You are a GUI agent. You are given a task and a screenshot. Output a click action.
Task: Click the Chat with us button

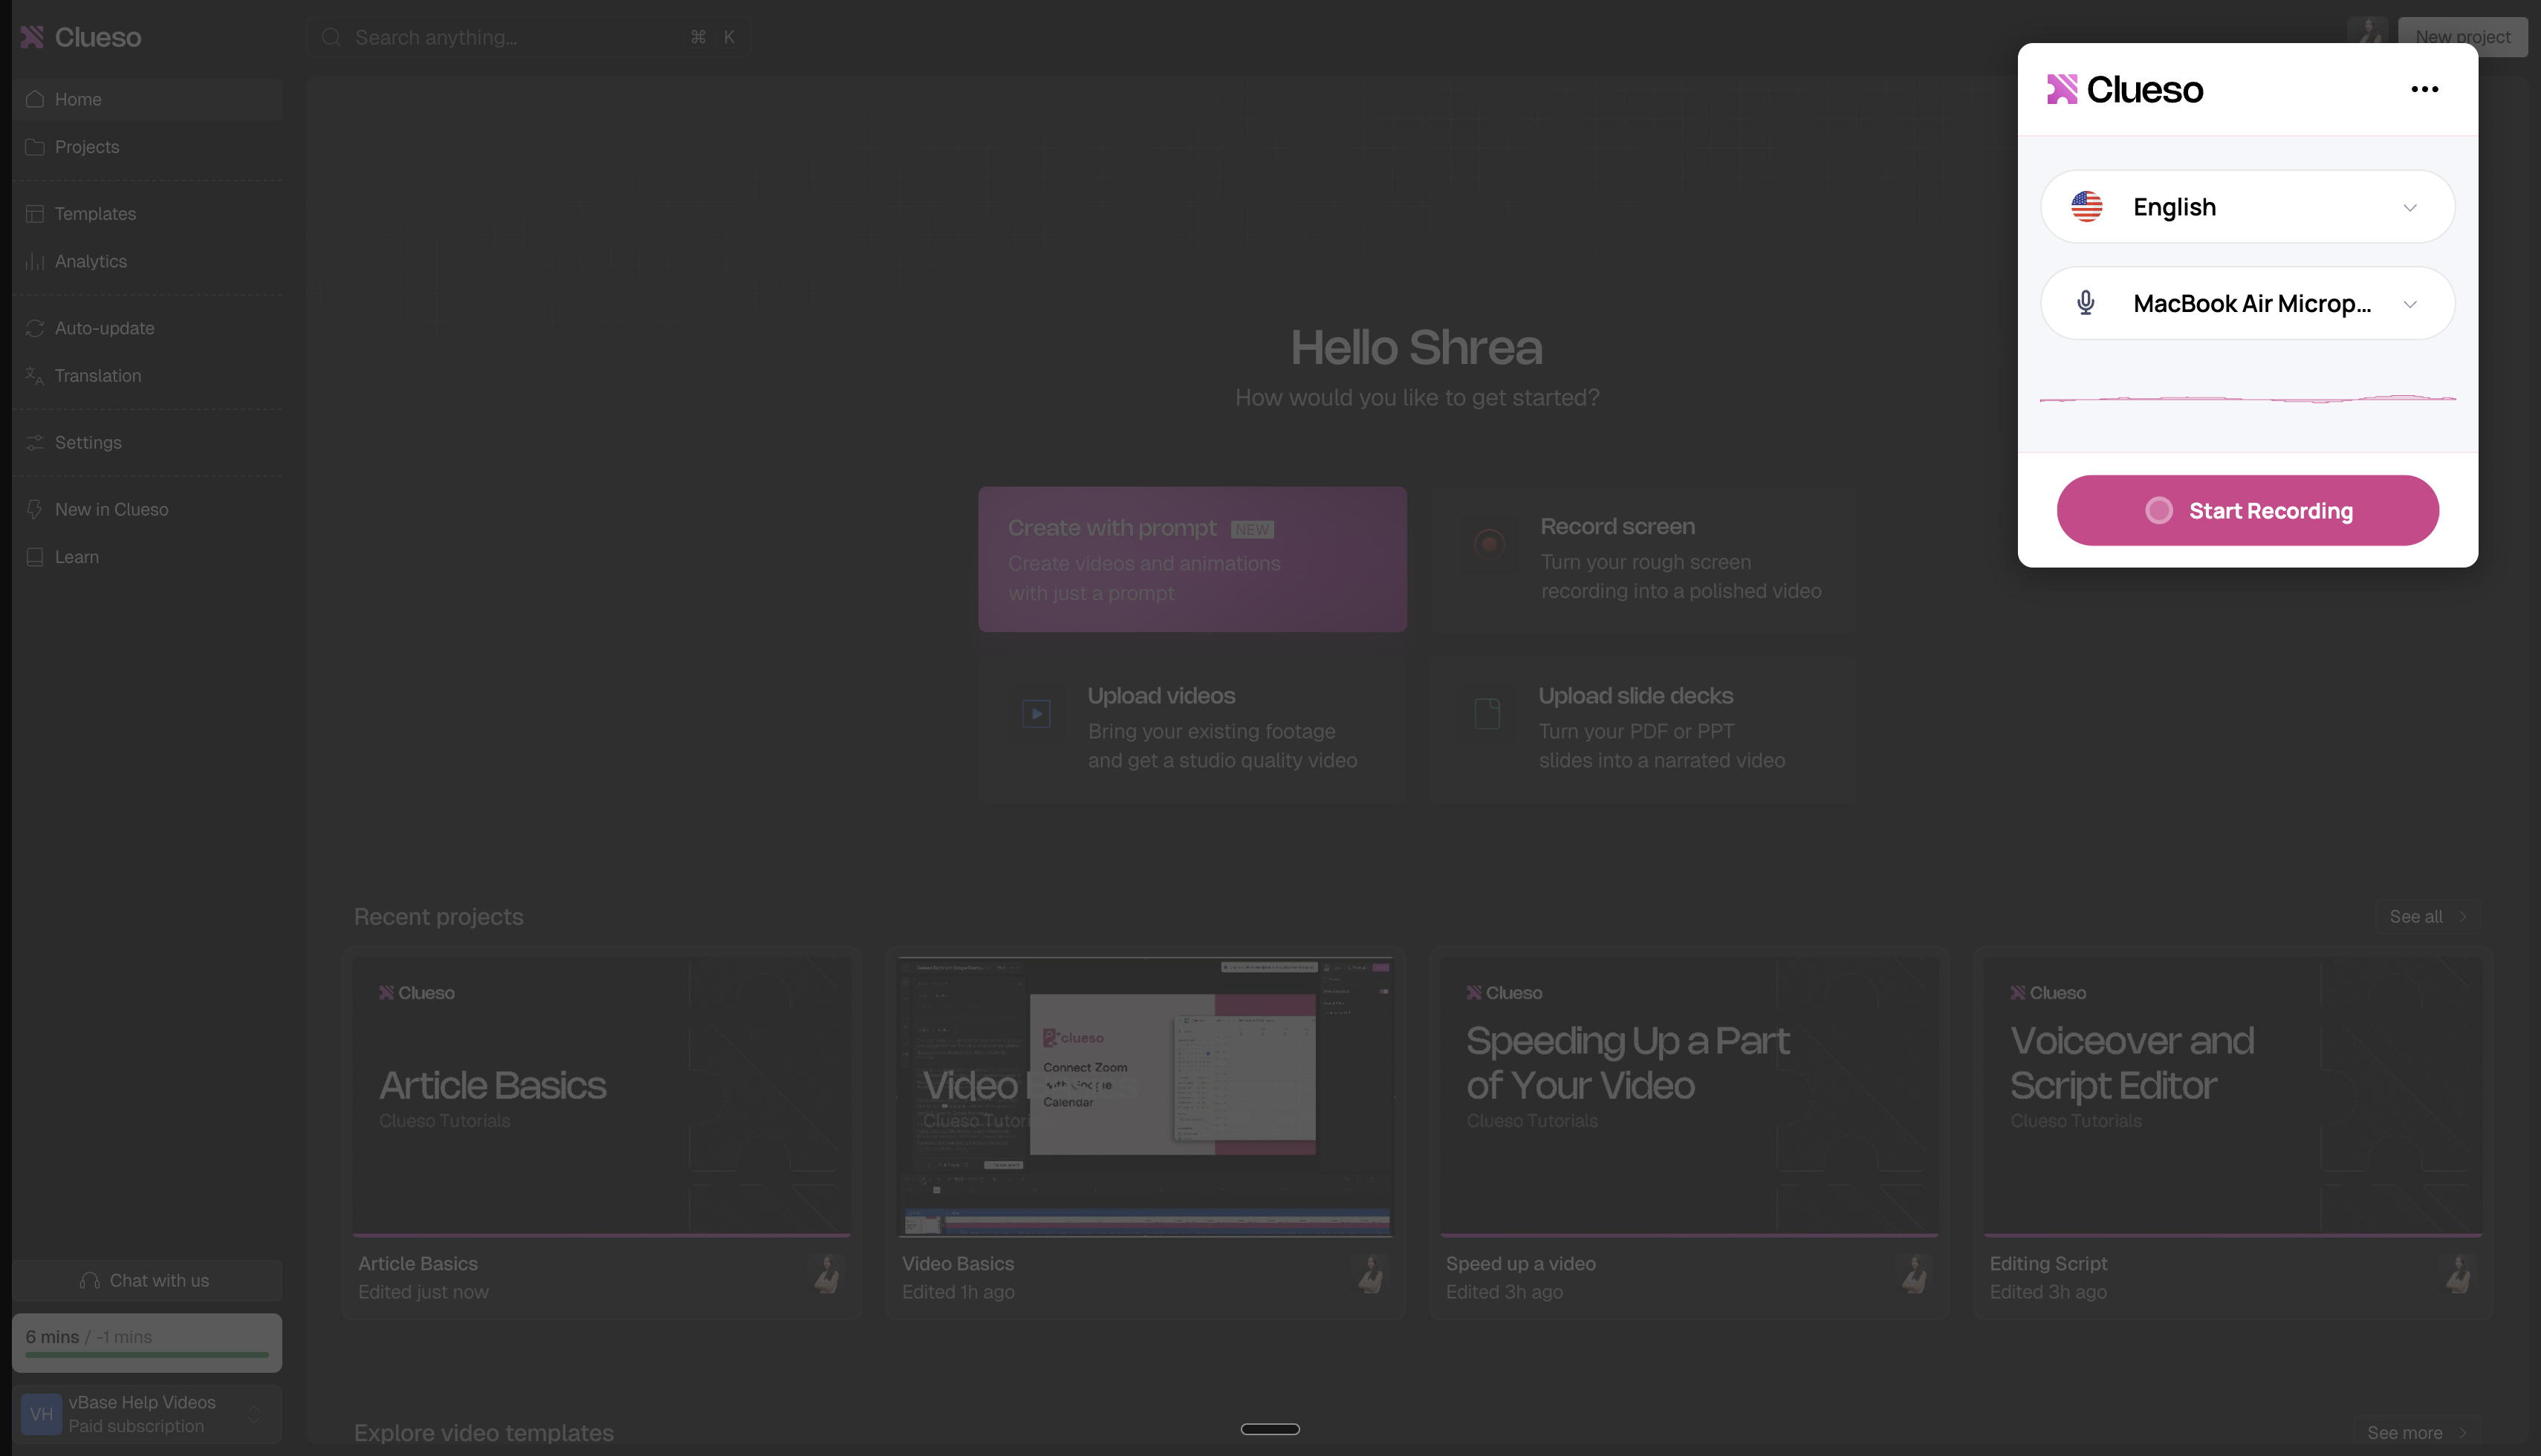[x=147, y=1281]
